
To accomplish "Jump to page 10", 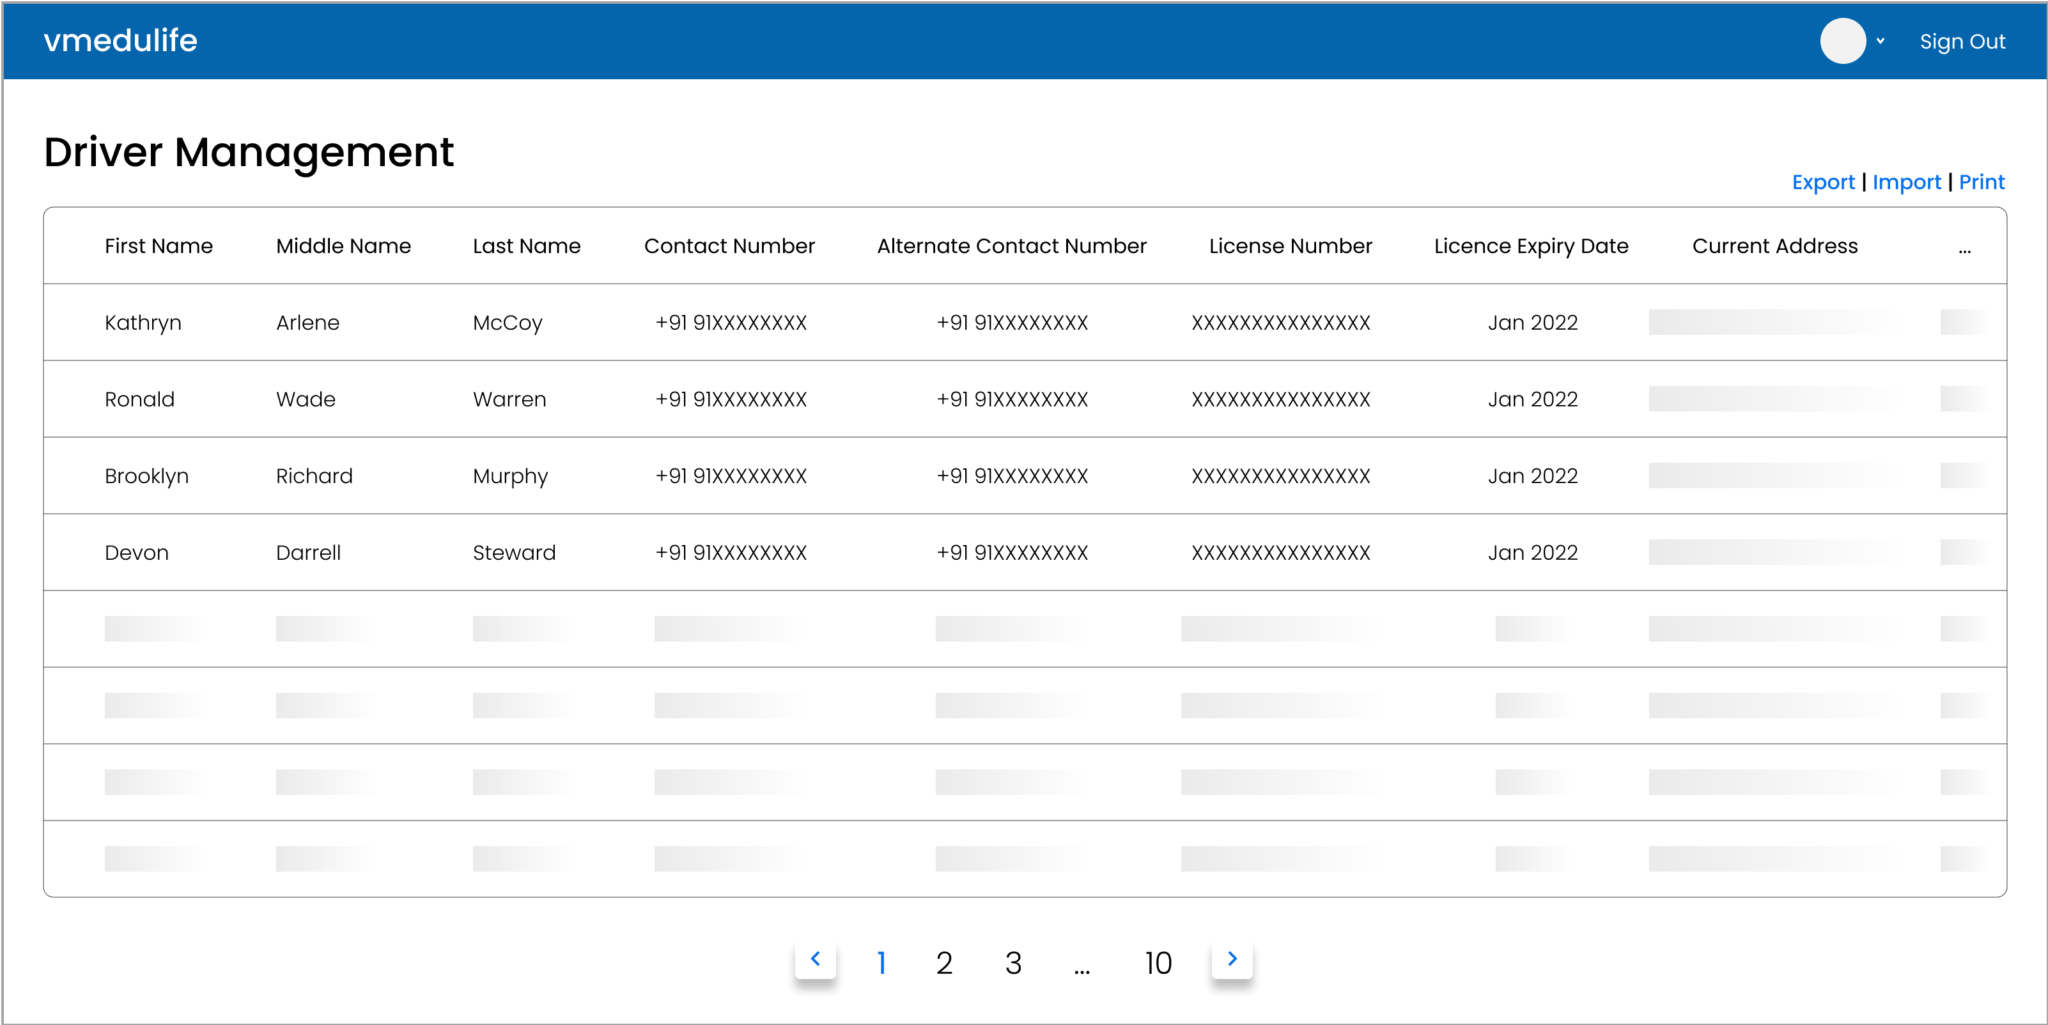I will tap(1158, 963).
